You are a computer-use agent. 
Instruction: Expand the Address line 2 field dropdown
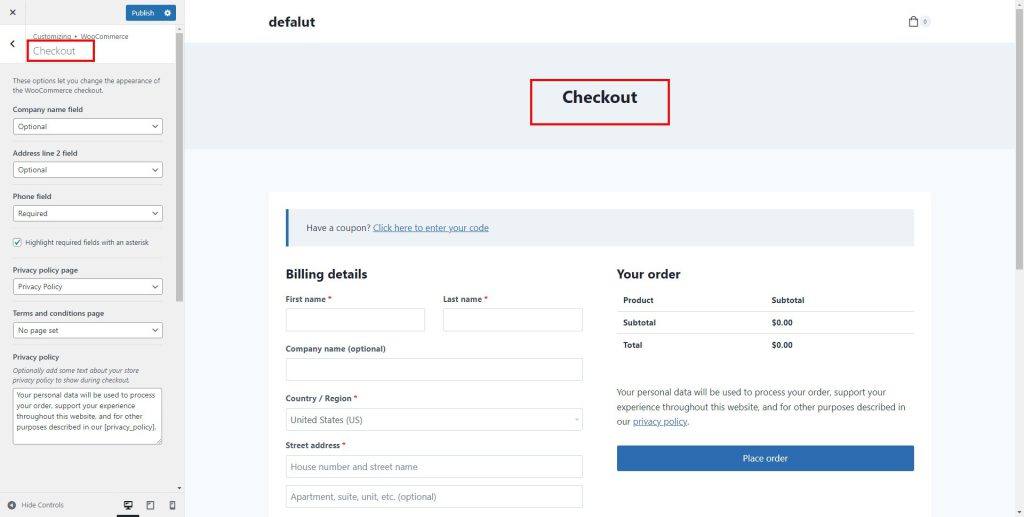[x=88, y=170]
